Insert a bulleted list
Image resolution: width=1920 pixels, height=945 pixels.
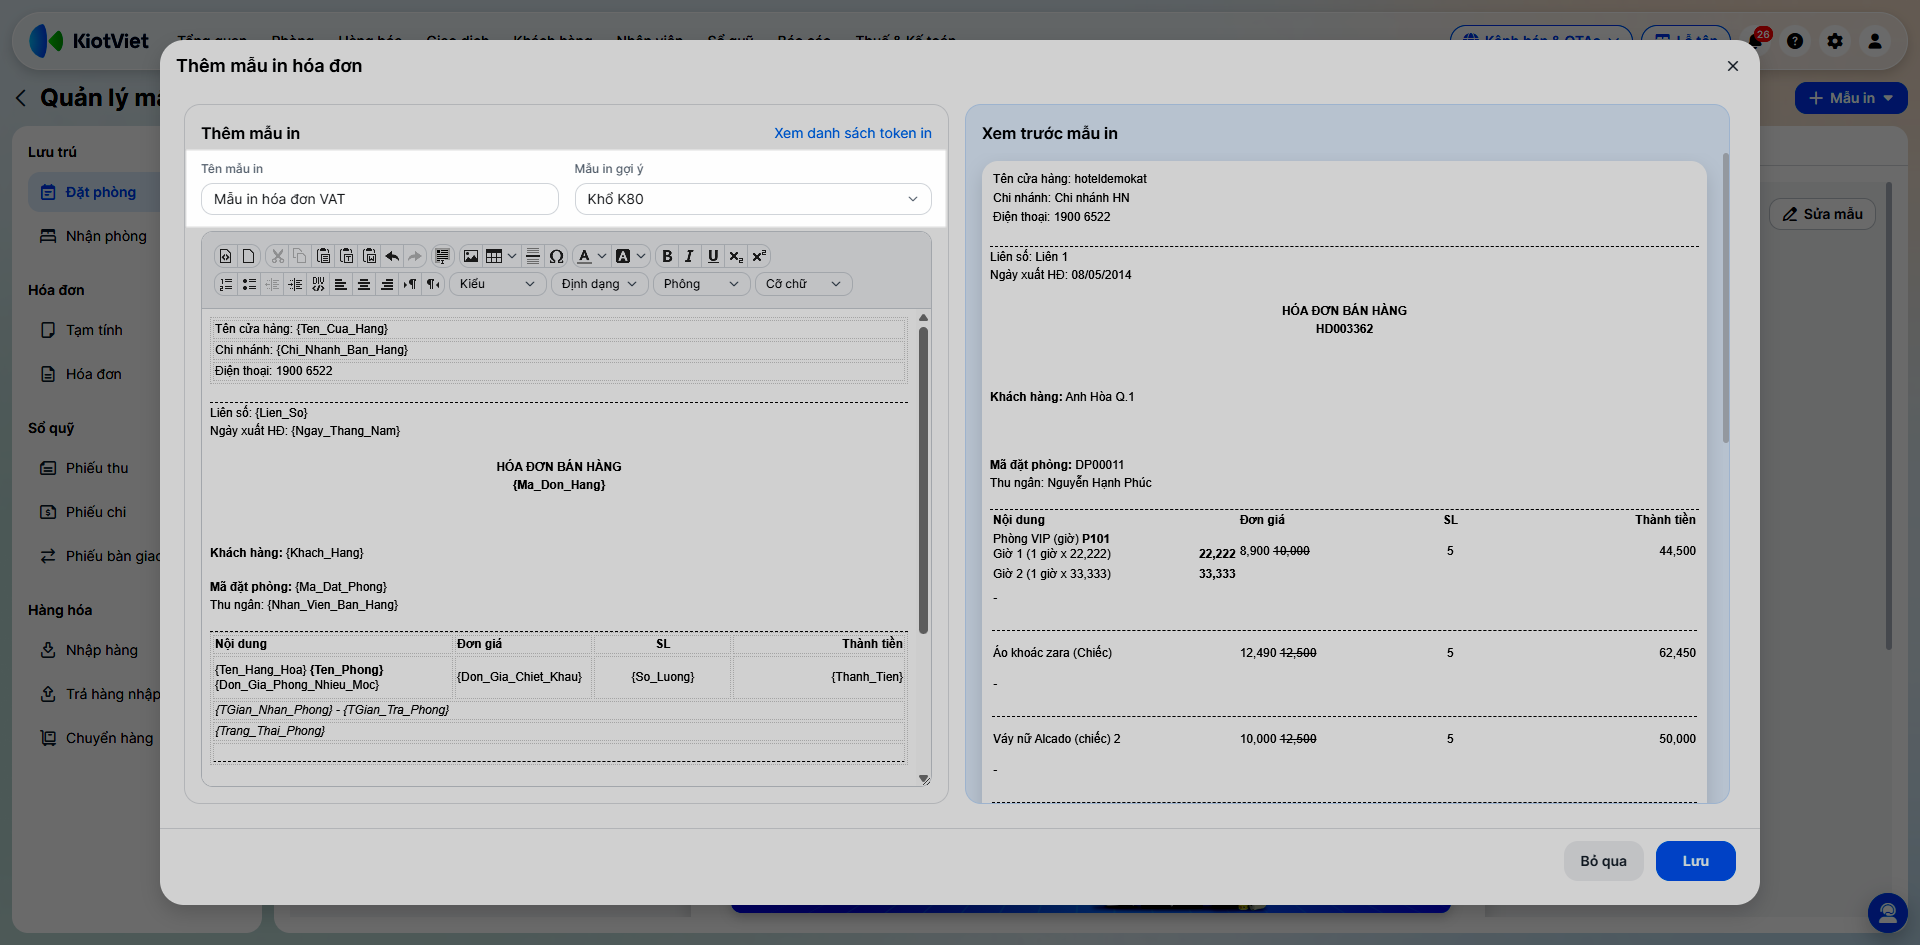tap(249, 284)
